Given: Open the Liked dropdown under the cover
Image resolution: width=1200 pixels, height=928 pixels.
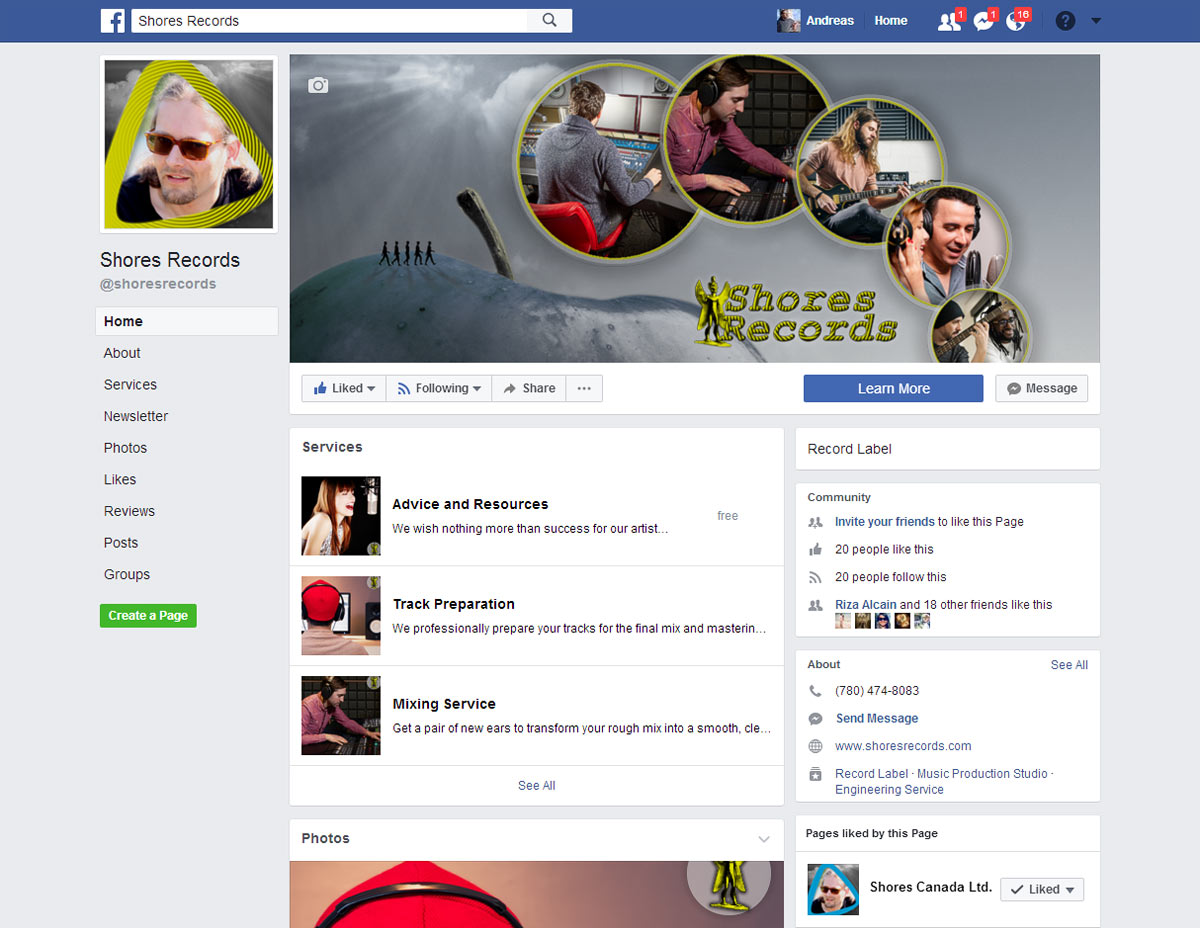Looking at the screenshot, I should pos(344,389).
